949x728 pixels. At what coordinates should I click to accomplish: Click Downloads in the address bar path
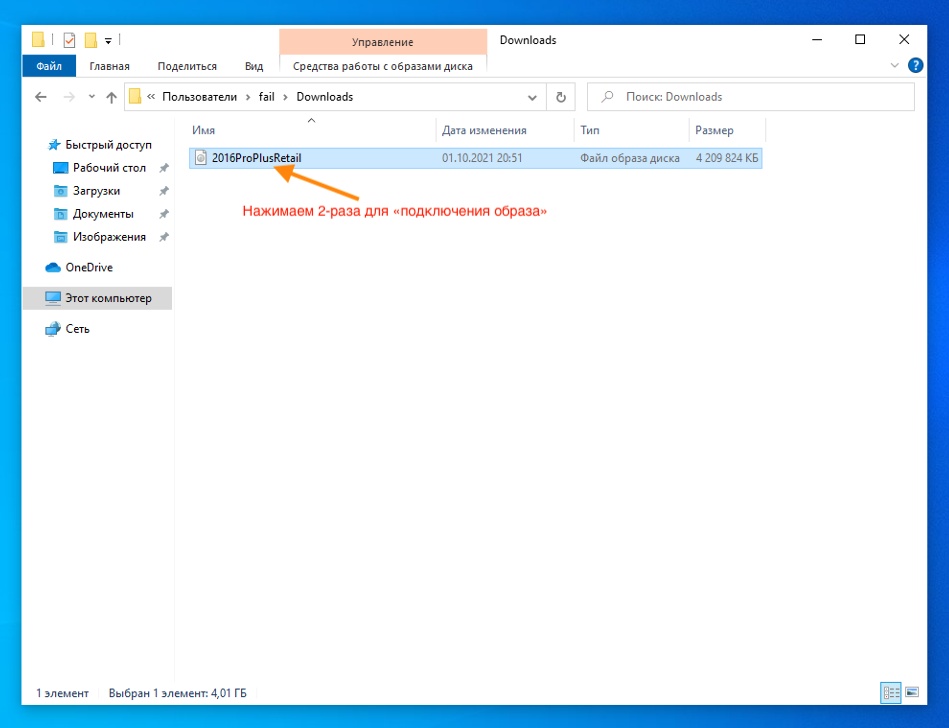pos(324,97)
